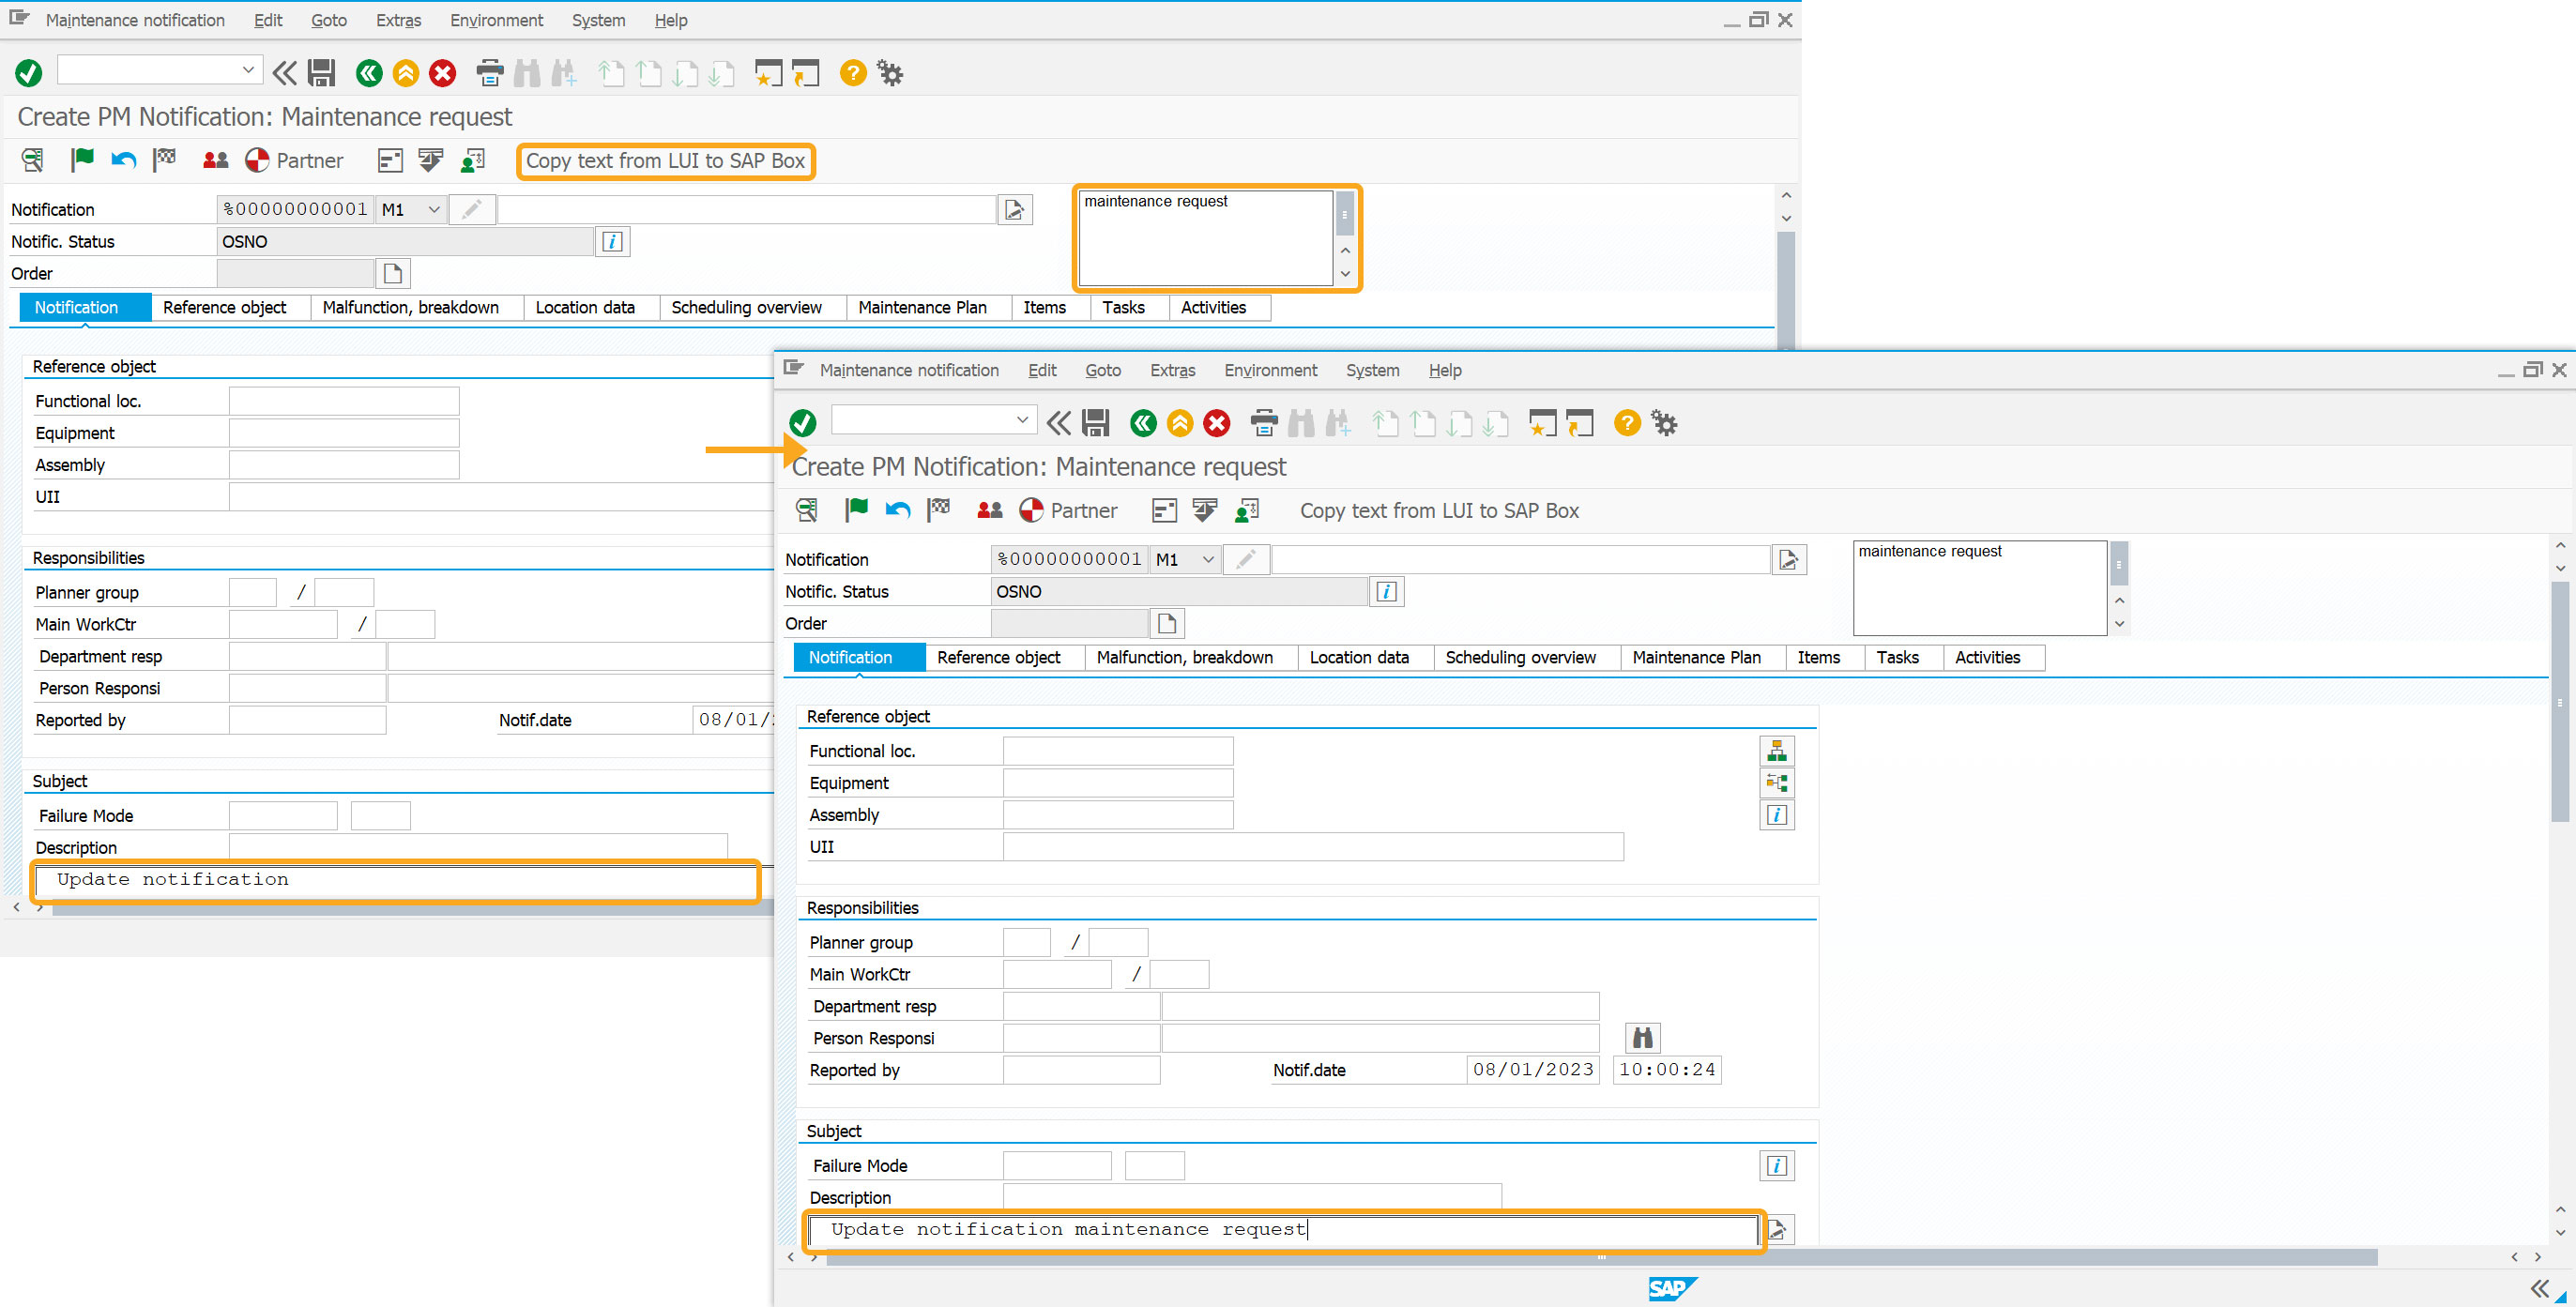The width and height of the screenshot is (2576, 1307).
Task: Click pencil edit icon beside M1 in front window
Action: pyautogui.click(x=1246, y=559)
